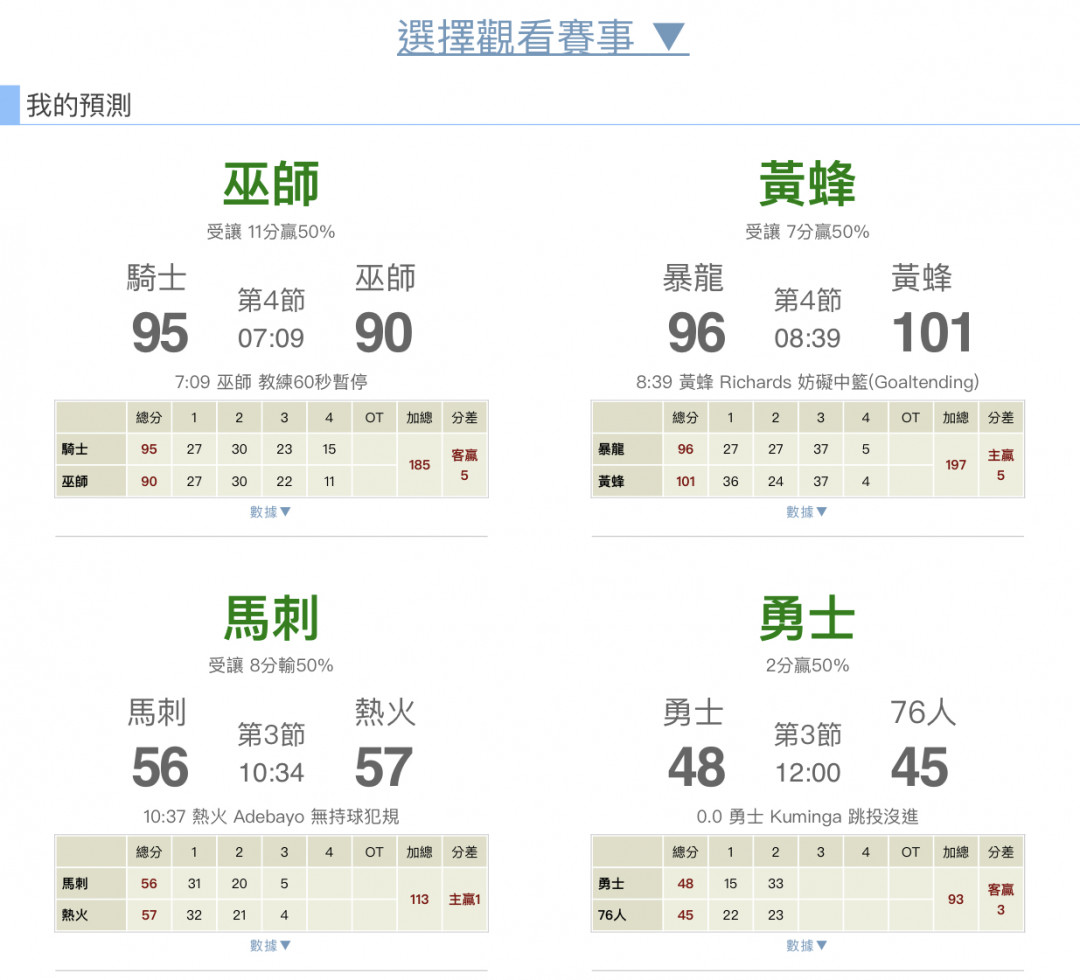Click the large 騎士 score 95
Screen dimensions: 1080x980
coord(160,333)
